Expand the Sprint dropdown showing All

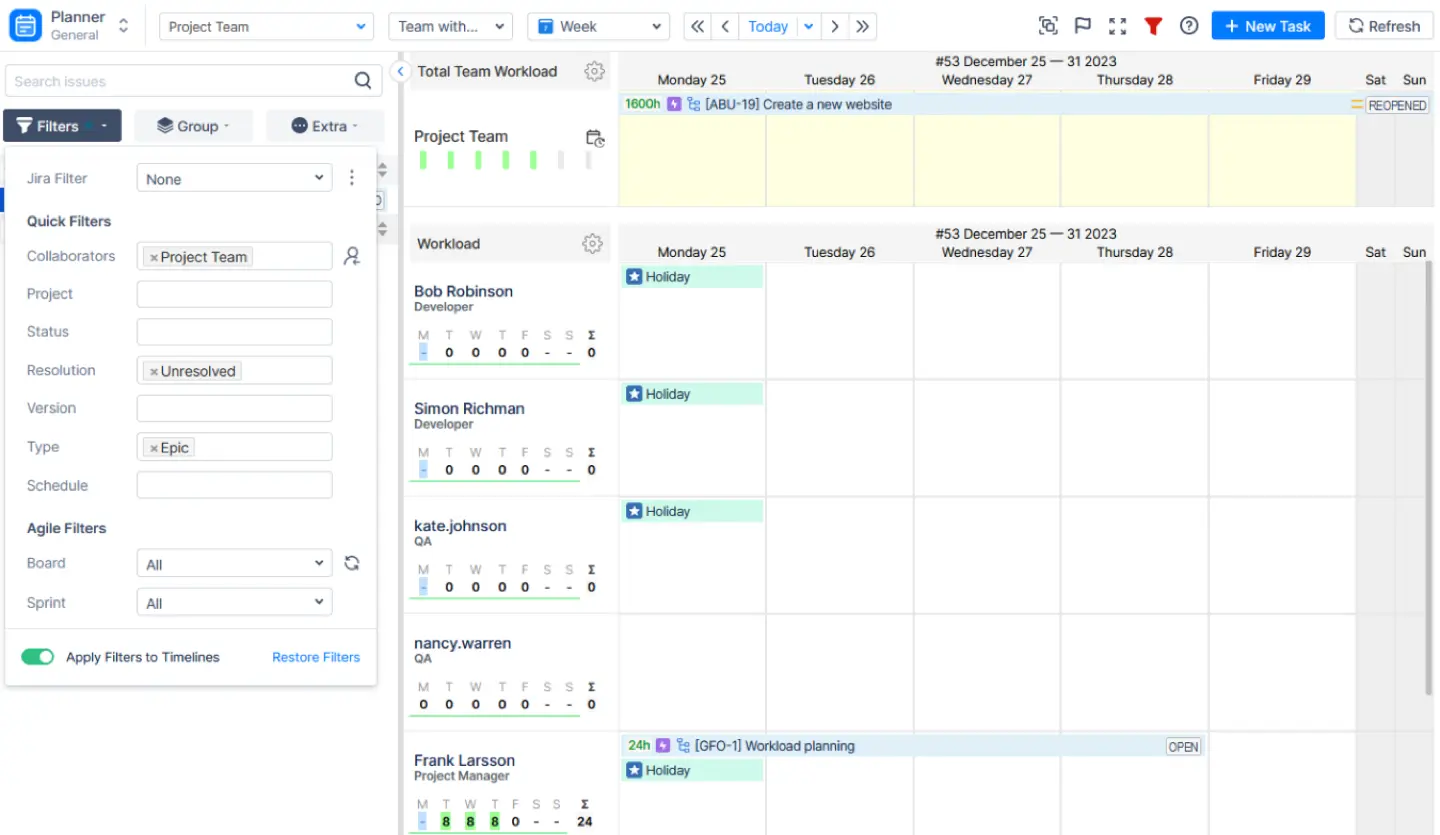(x=234, y=602)
